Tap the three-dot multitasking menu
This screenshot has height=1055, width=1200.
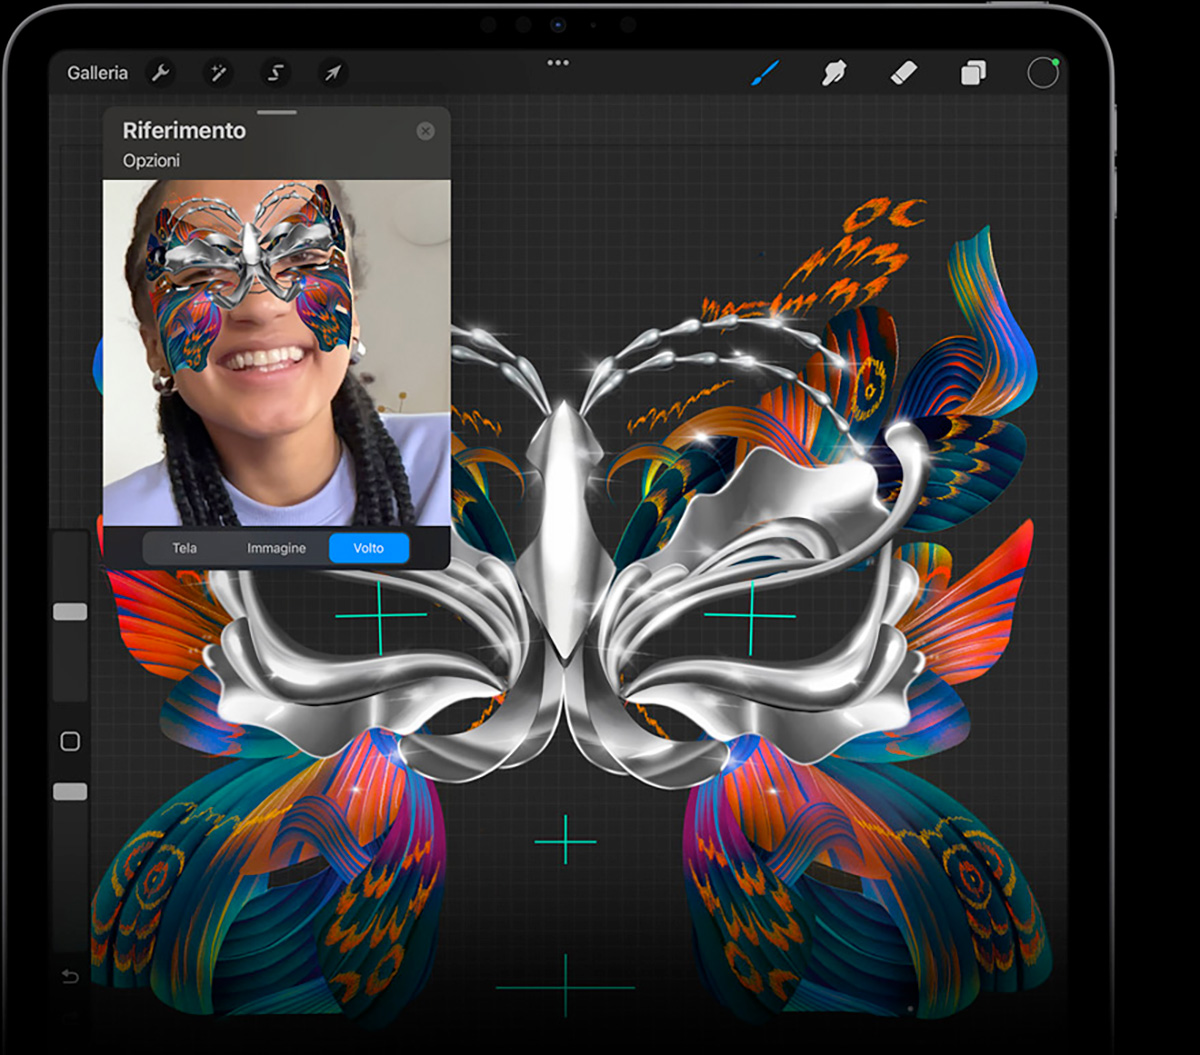pyautogui.click(x=558, y=63)
